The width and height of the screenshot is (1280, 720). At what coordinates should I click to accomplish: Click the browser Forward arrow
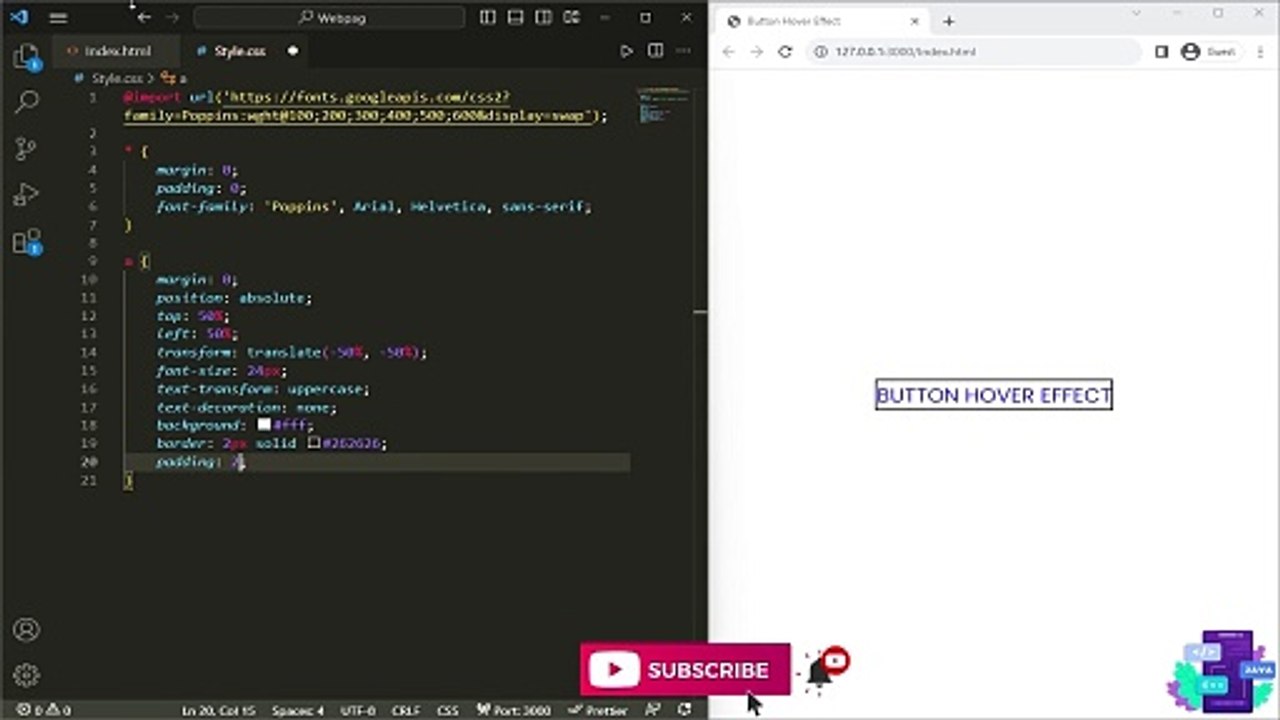click(x=757, y=52)
